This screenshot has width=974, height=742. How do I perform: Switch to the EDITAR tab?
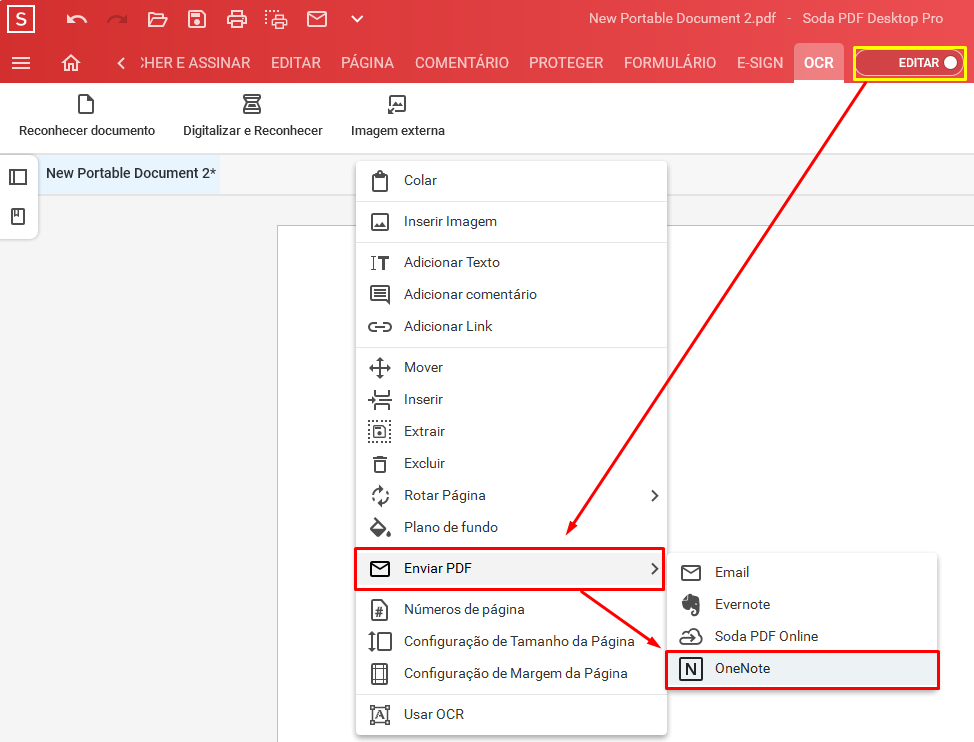coord(296,63)
